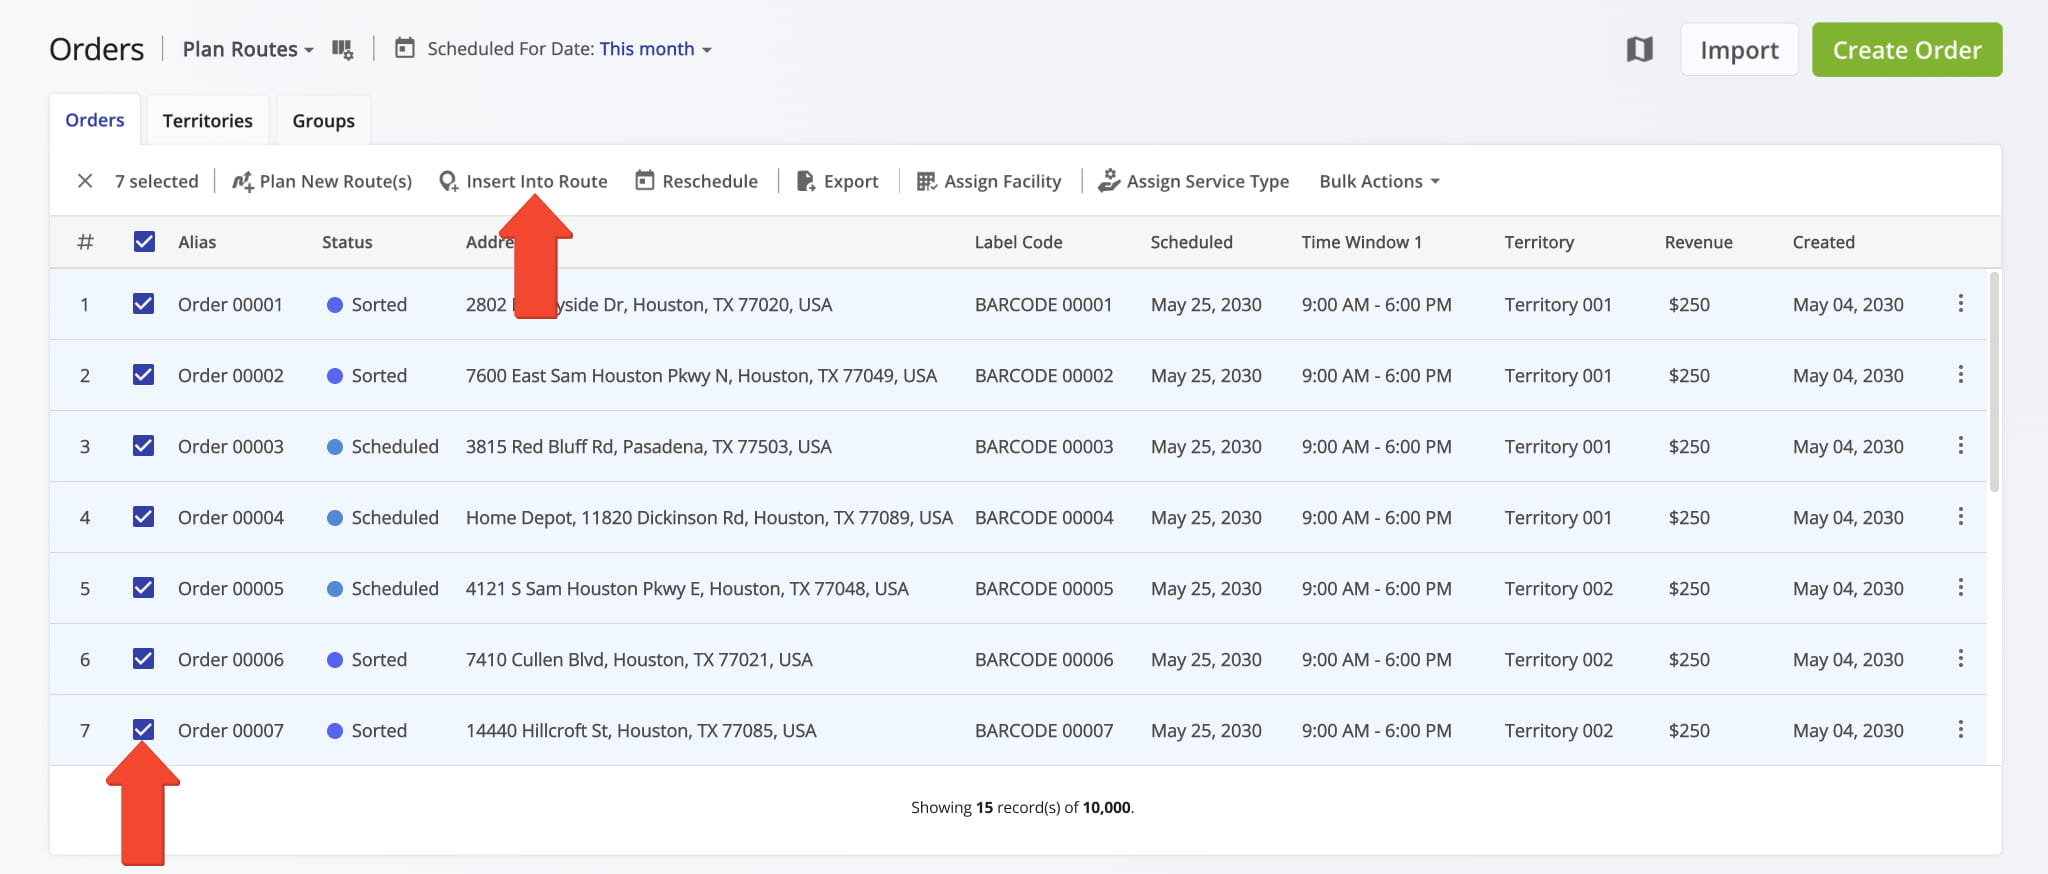Viewport: 2048px width, 874px height.
Task: Click the Order 00005 alias
Action: [231, 589]
